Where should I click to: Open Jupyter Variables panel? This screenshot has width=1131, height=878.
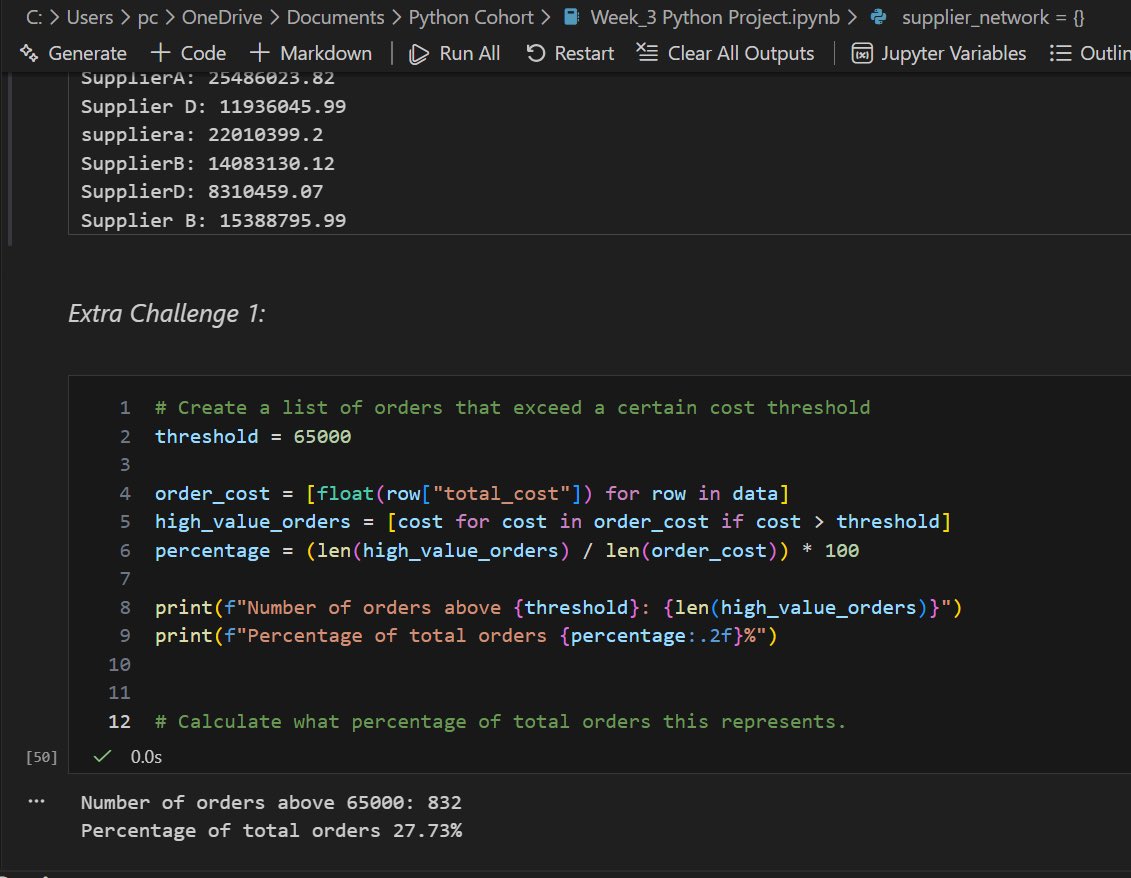[x=938, y=53]
